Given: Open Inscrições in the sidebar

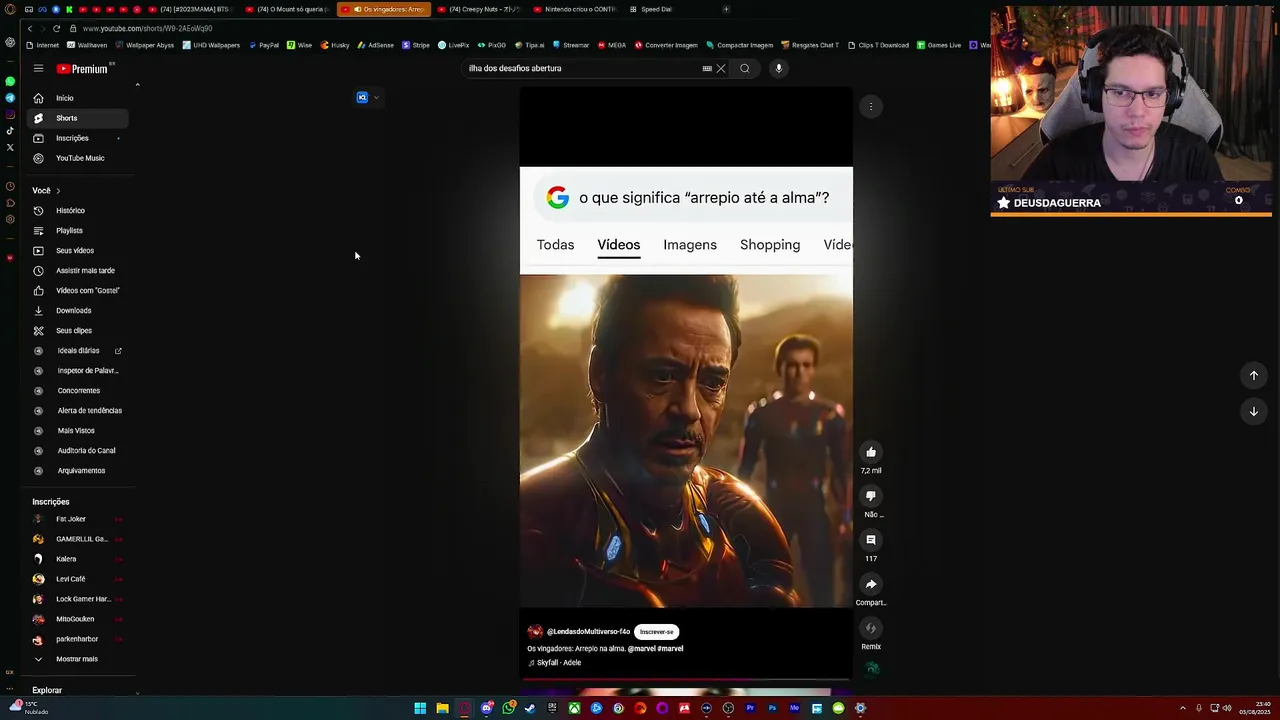Looking at the screenshot, I should coord(77,138).
